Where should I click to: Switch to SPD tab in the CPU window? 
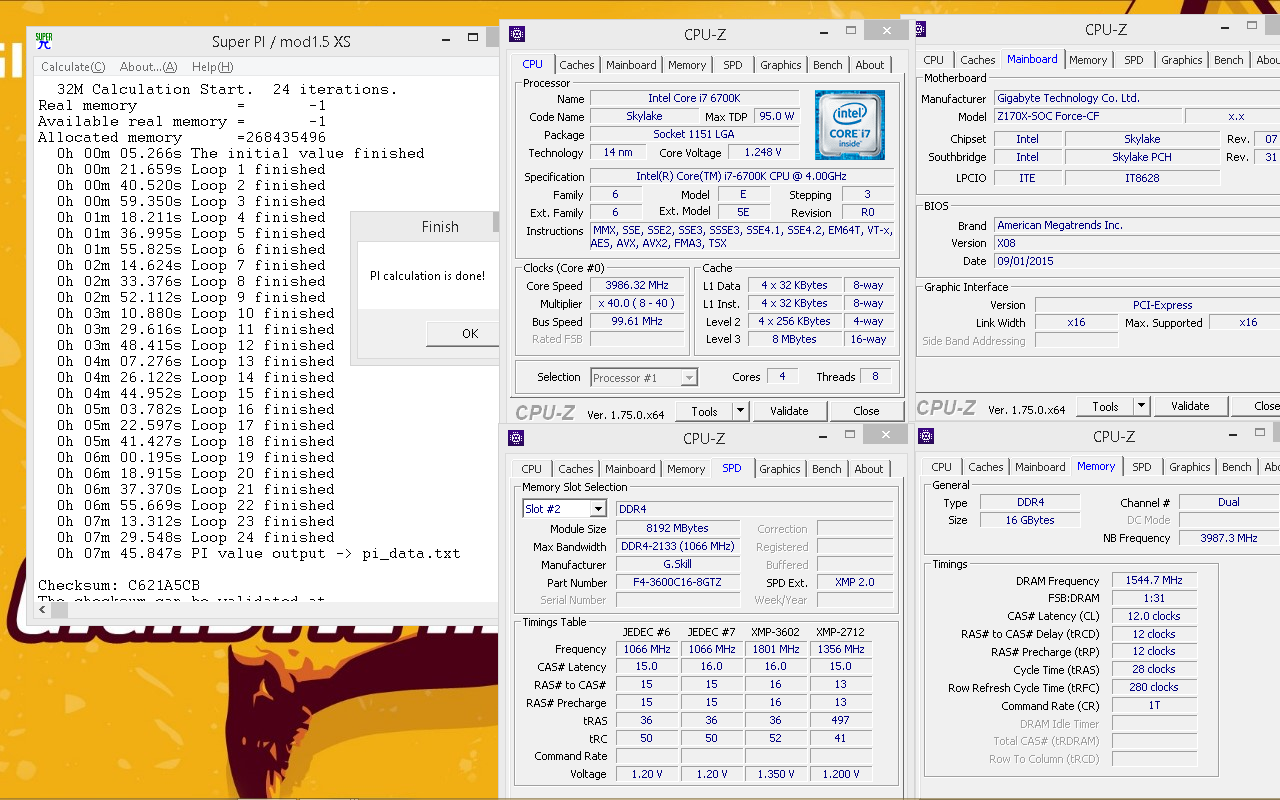coord(733,65)
